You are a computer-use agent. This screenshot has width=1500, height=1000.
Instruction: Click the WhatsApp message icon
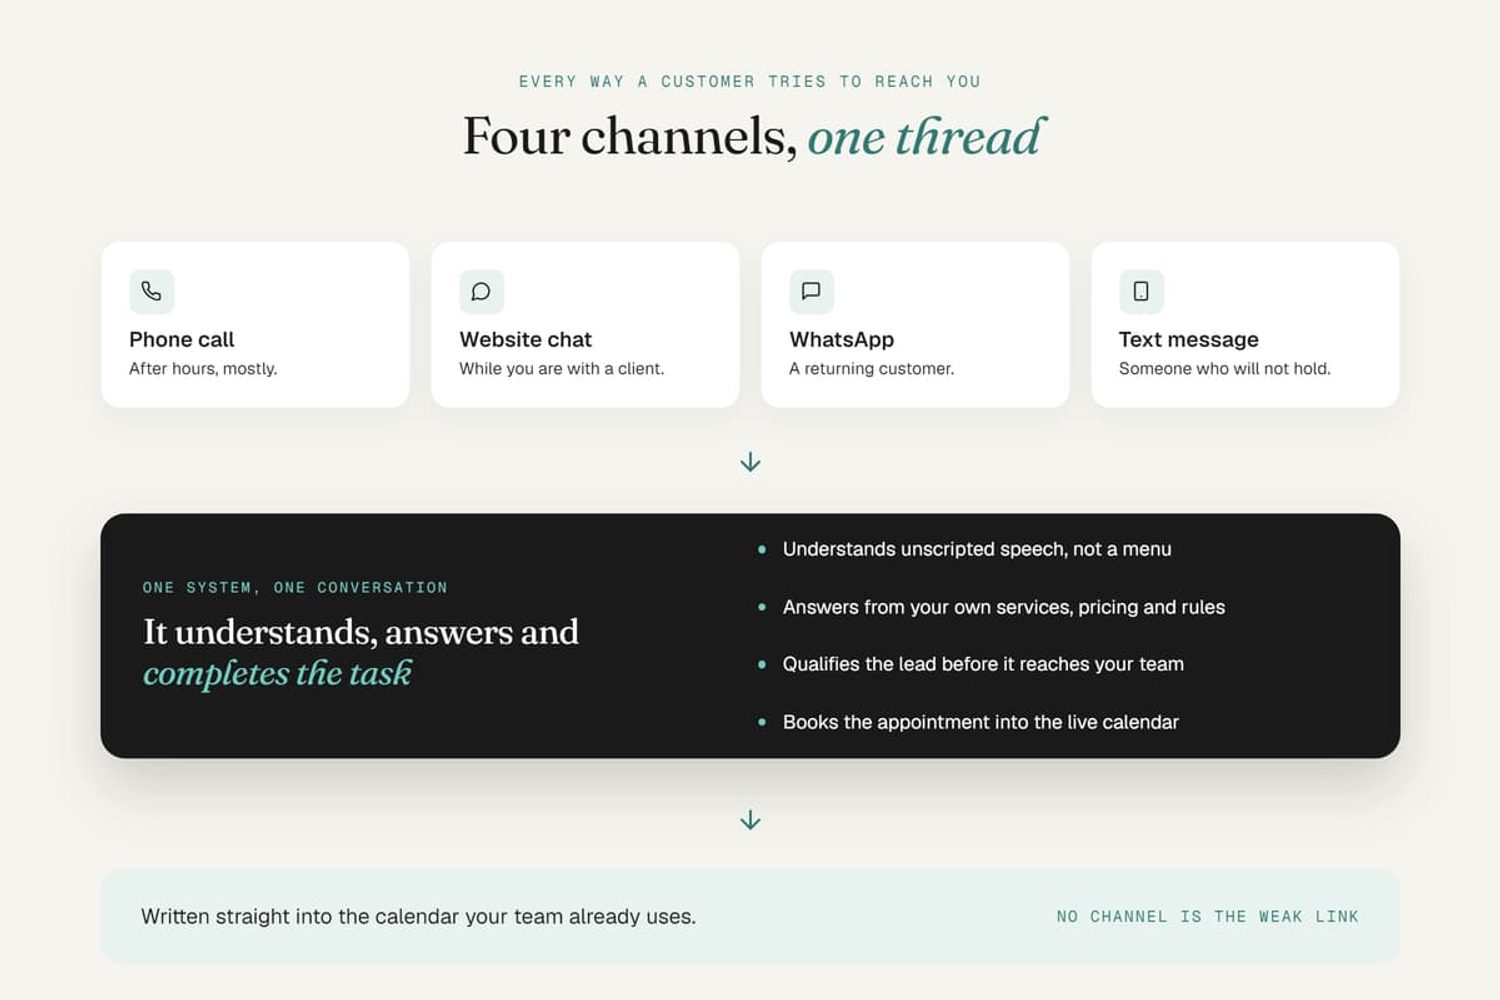(x=811, y=291)
